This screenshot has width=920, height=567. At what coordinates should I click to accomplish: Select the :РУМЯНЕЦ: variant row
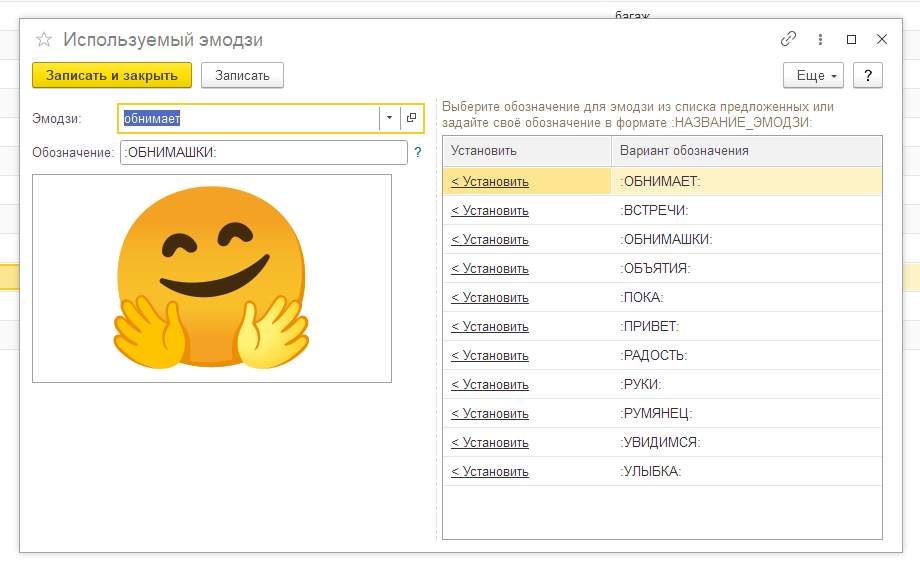point(662,413)
